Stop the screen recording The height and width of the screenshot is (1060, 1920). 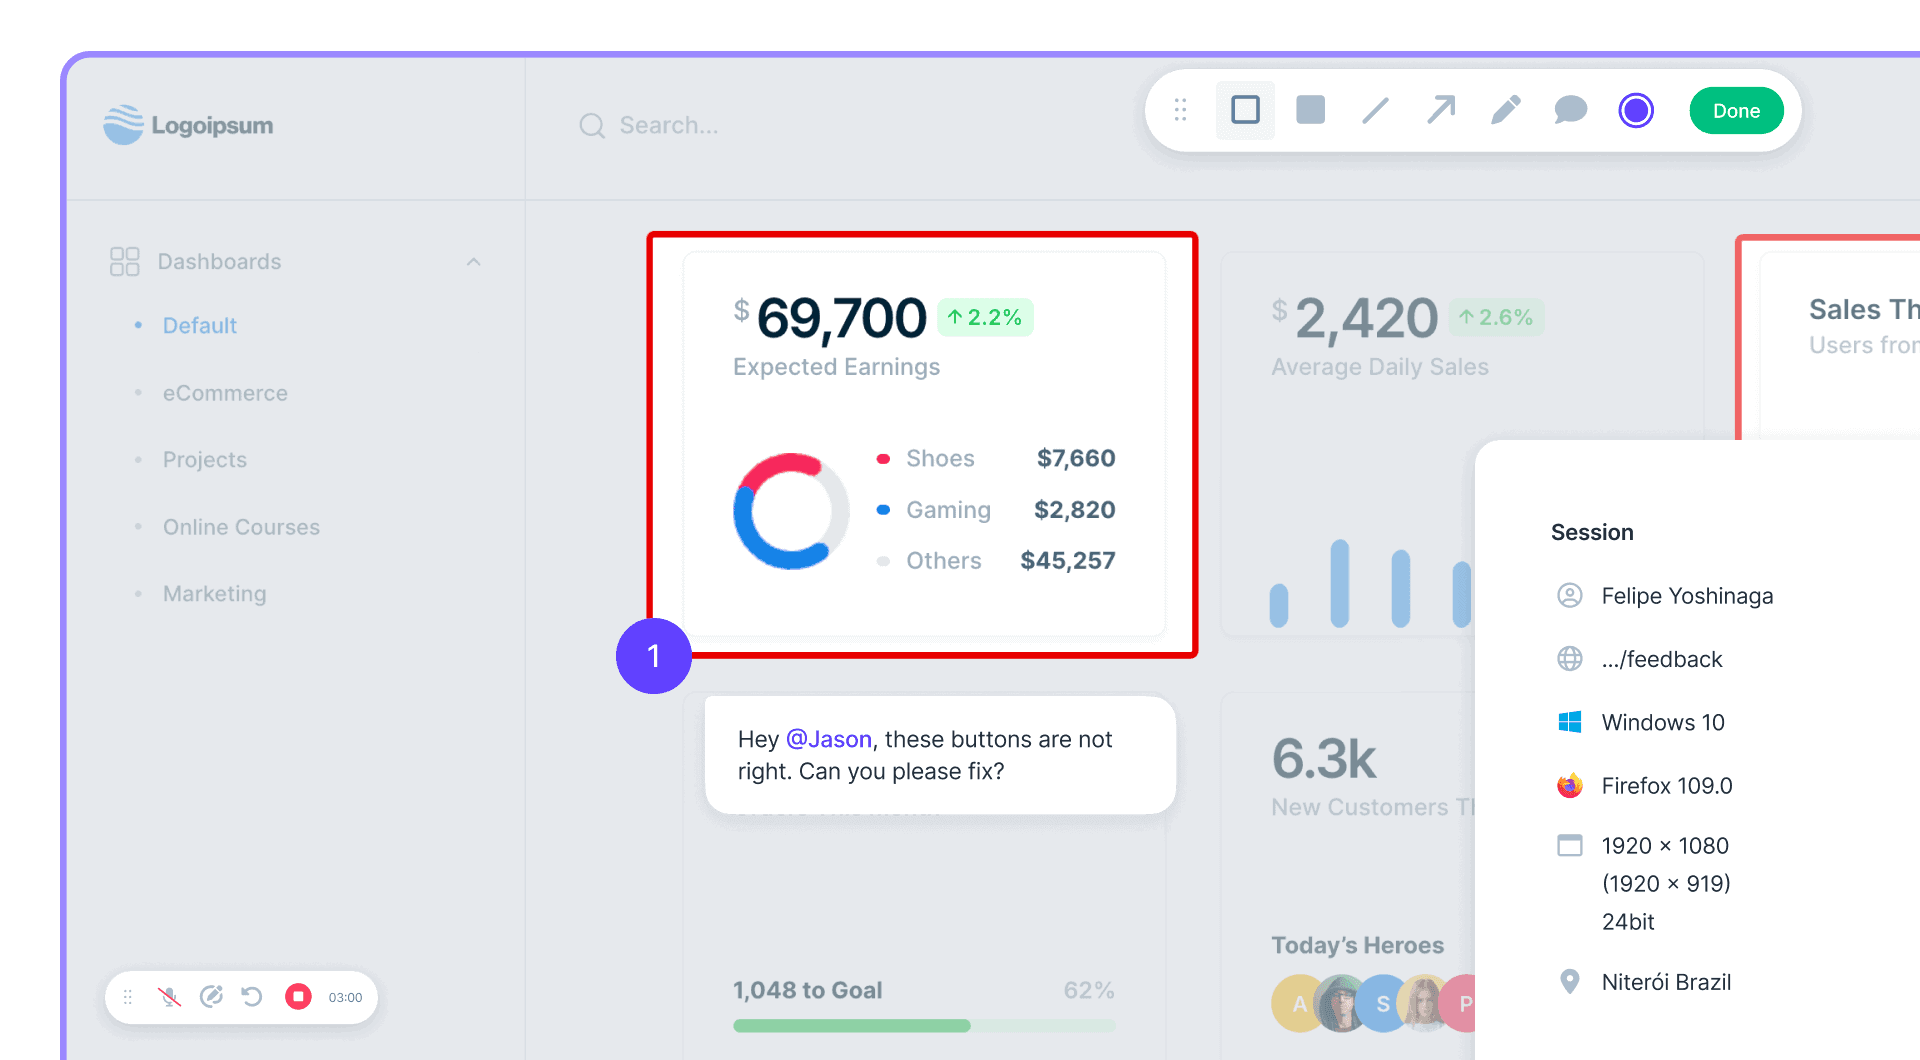coord(298,997)
